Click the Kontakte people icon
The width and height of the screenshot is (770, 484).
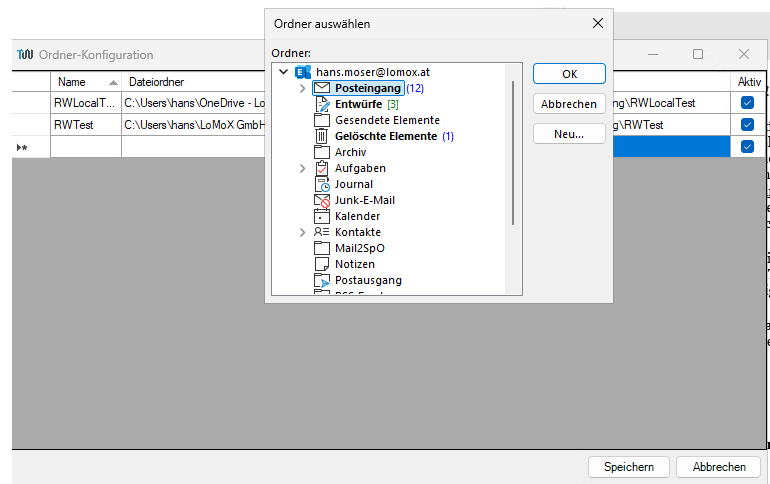tap(322, 232)
